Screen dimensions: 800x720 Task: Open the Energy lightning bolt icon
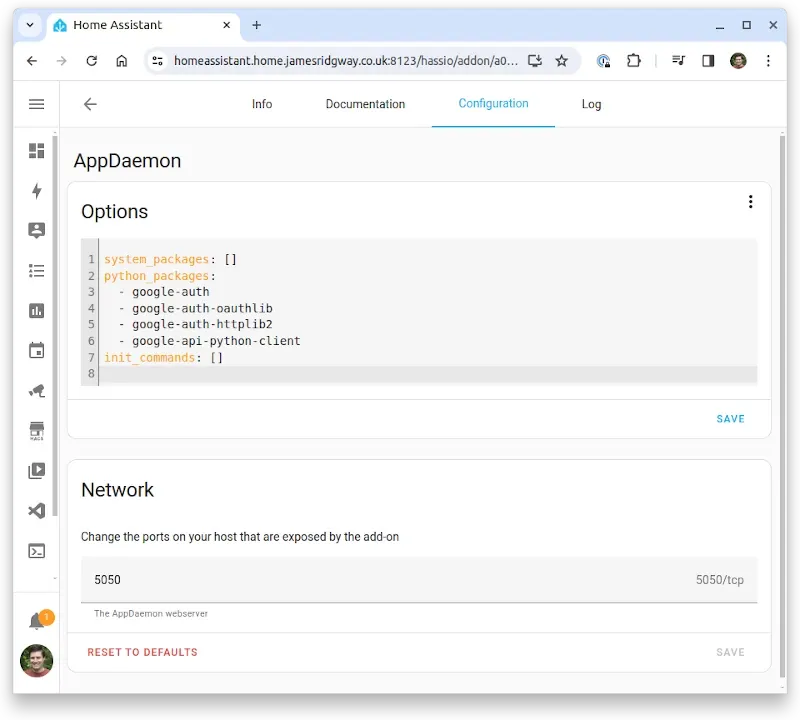coord(36,190)
